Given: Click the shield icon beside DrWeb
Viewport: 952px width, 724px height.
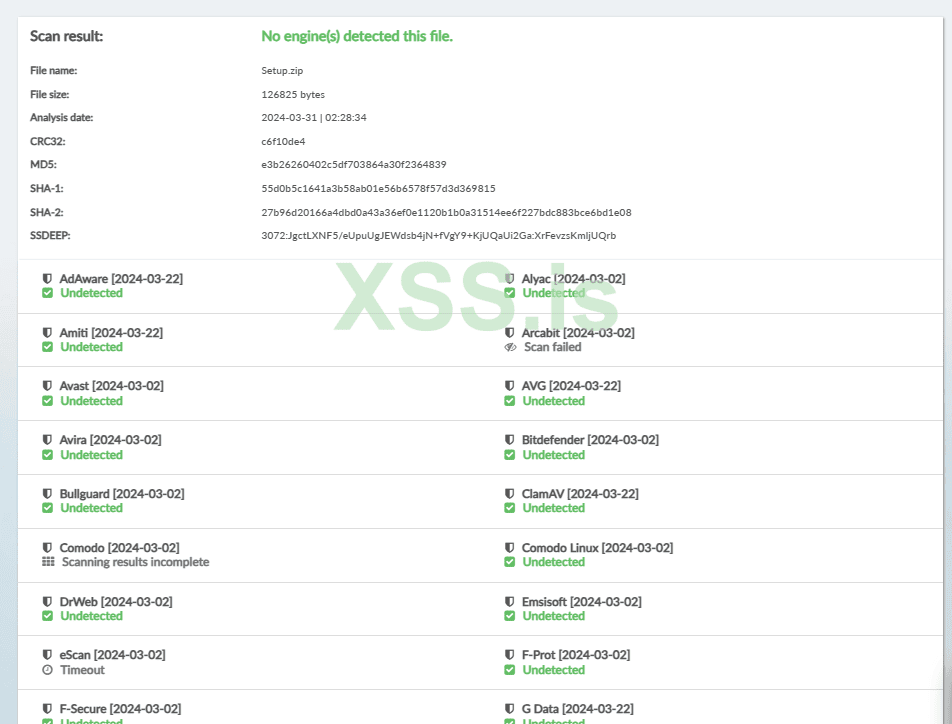Looking at the screenshot, I should 47,602.
